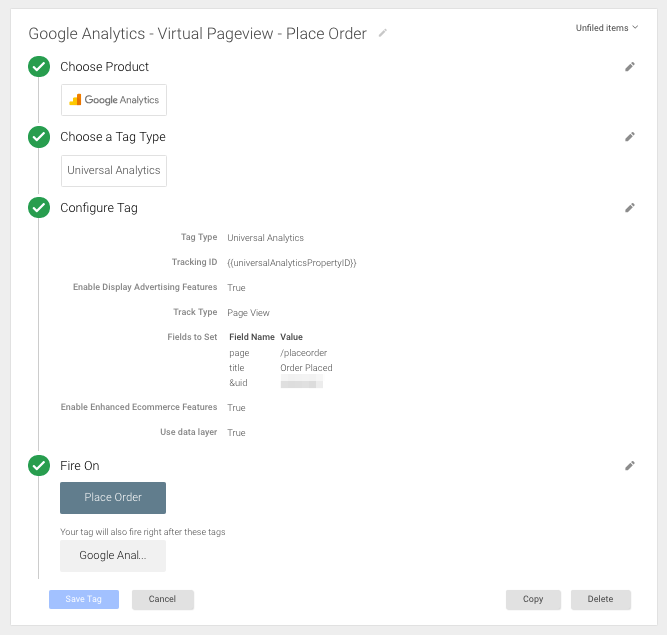The width and height of the screenshot is (667, 635).
Task: Click the 'Choose a Tag Type' step heading
Action: tap(113, 137)
